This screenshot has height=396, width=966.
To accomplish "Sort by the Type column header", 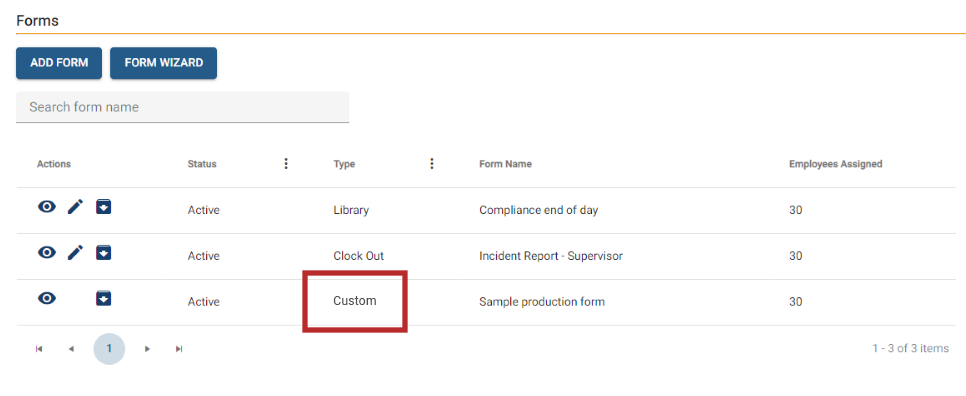I will pyautogui.click(x=344, y=164).
